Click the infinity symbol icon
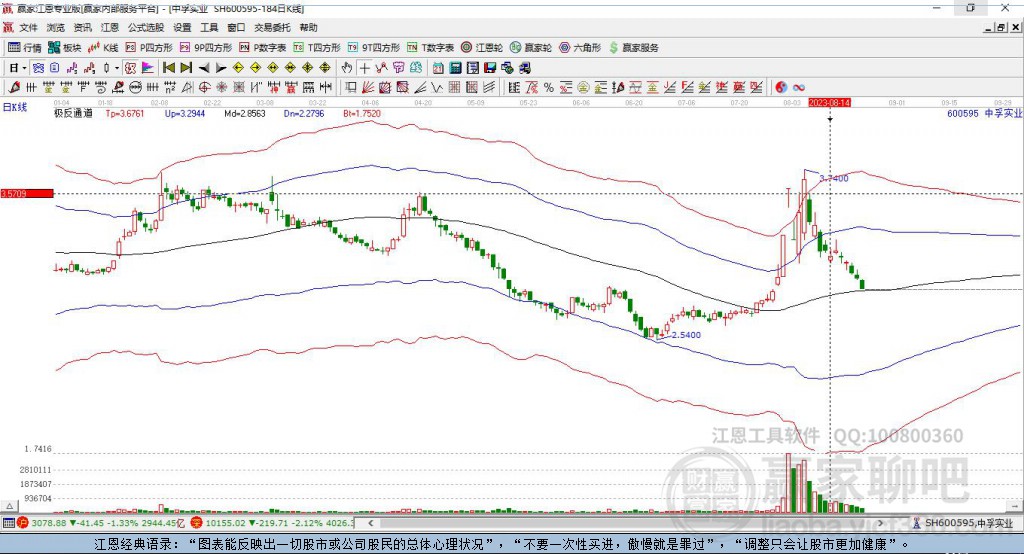Viewport: 1024px width, 554px height. click(x=799, y=87)
